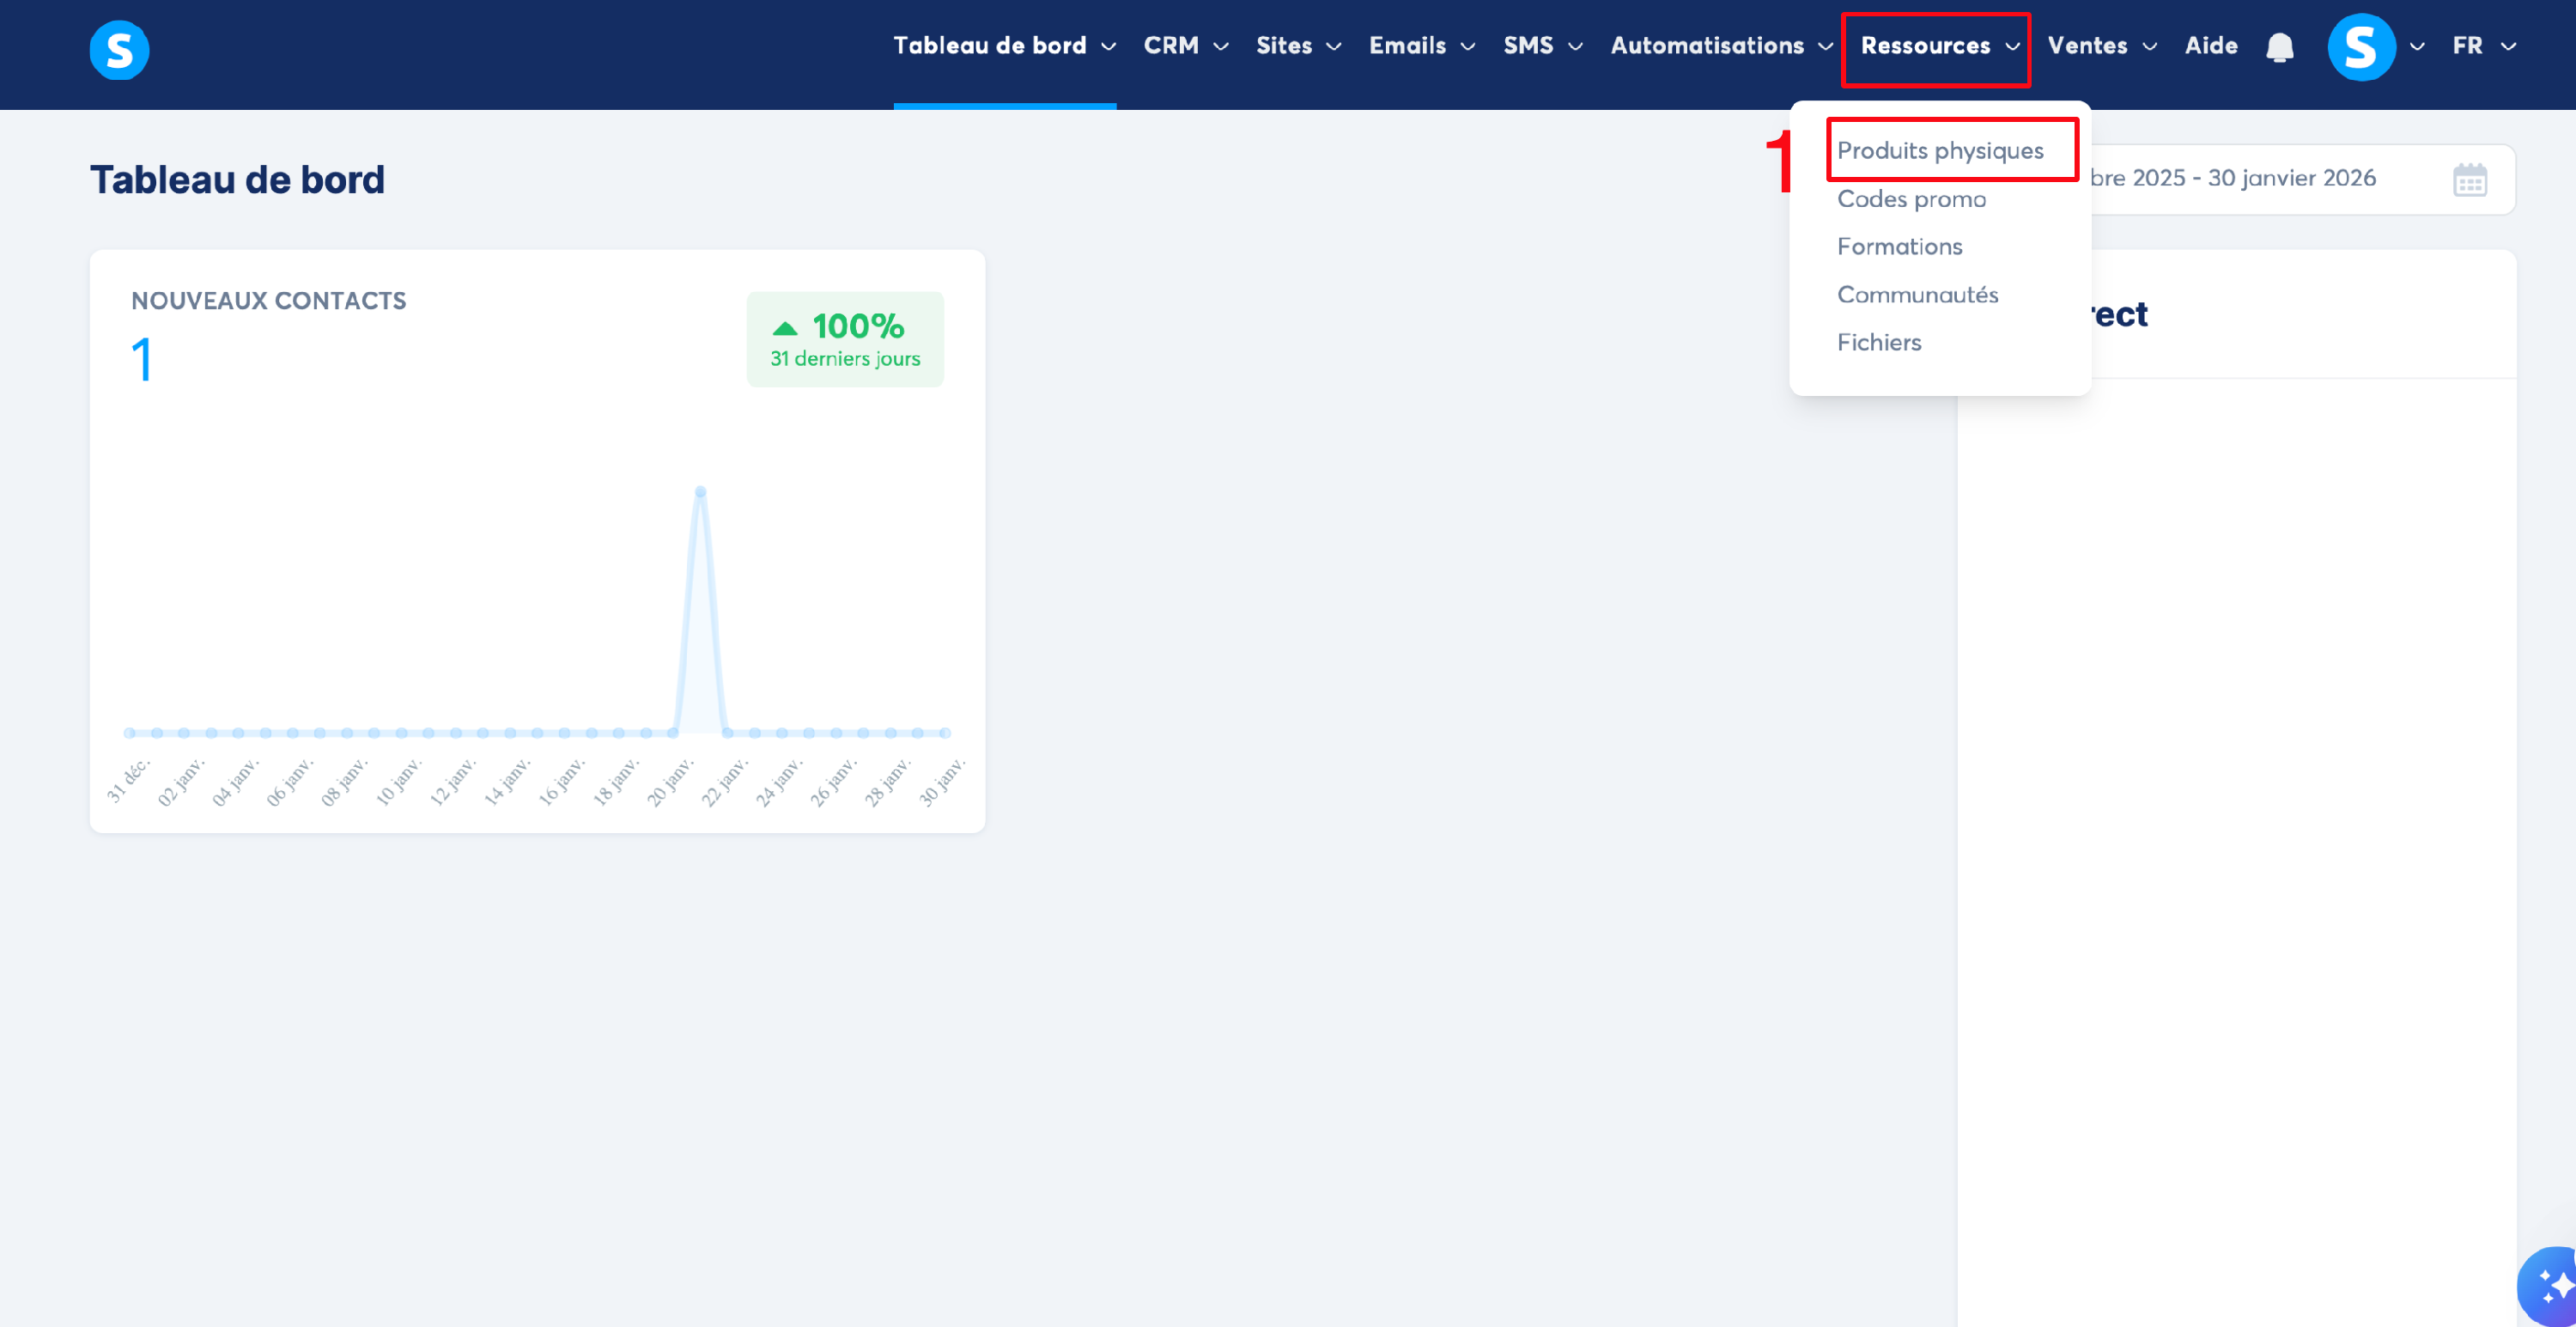Expand the Ventes menu
This screenshot has width=2576, height=1327.
pyautogui.click(x=2101, y=46)
